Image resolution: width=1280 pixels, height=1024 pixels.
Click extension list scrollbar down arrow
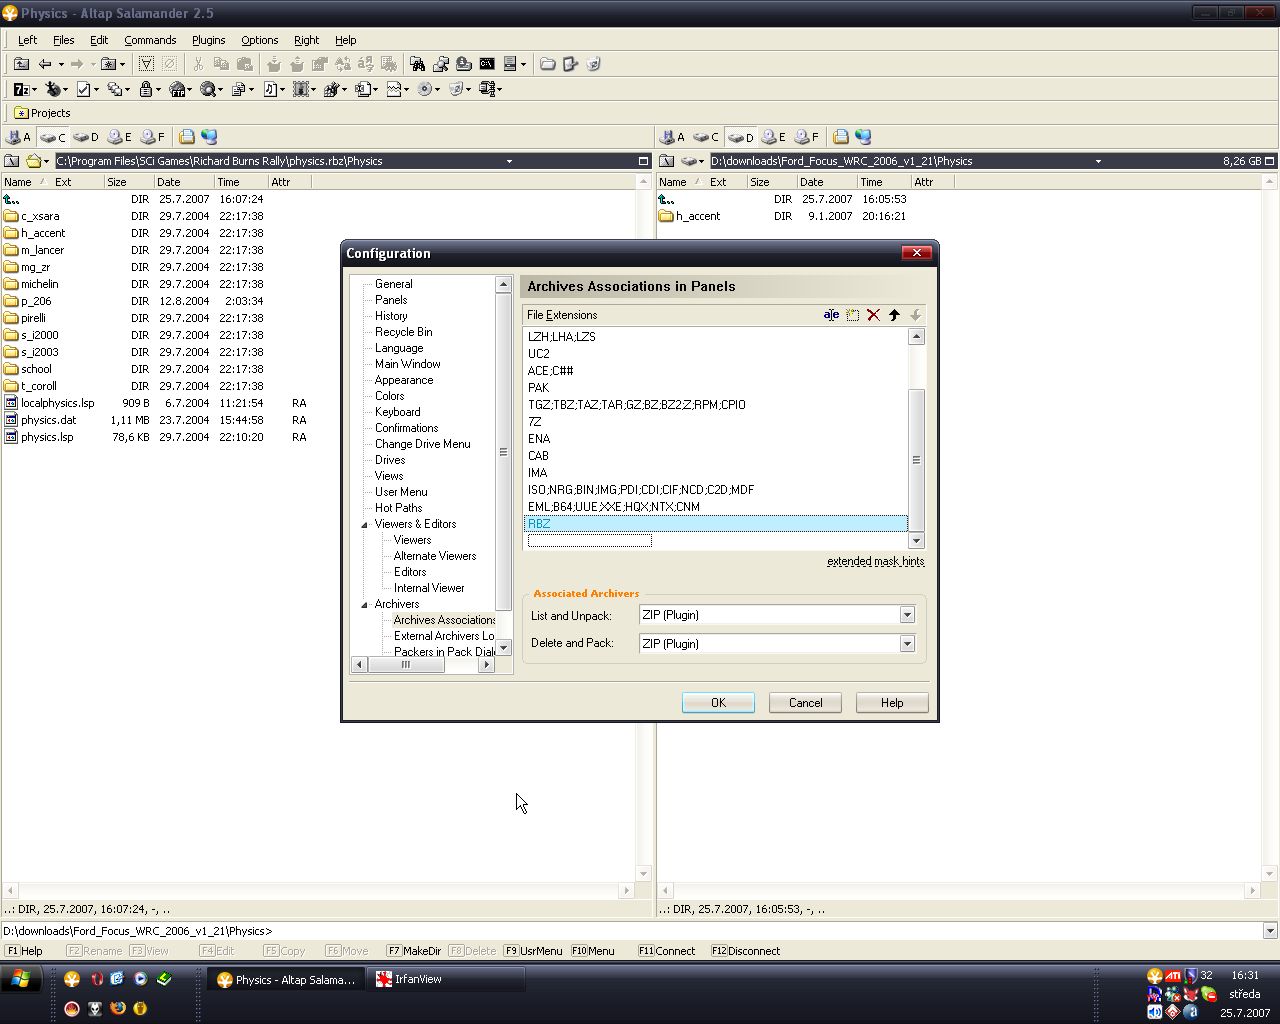pos(916,541)
